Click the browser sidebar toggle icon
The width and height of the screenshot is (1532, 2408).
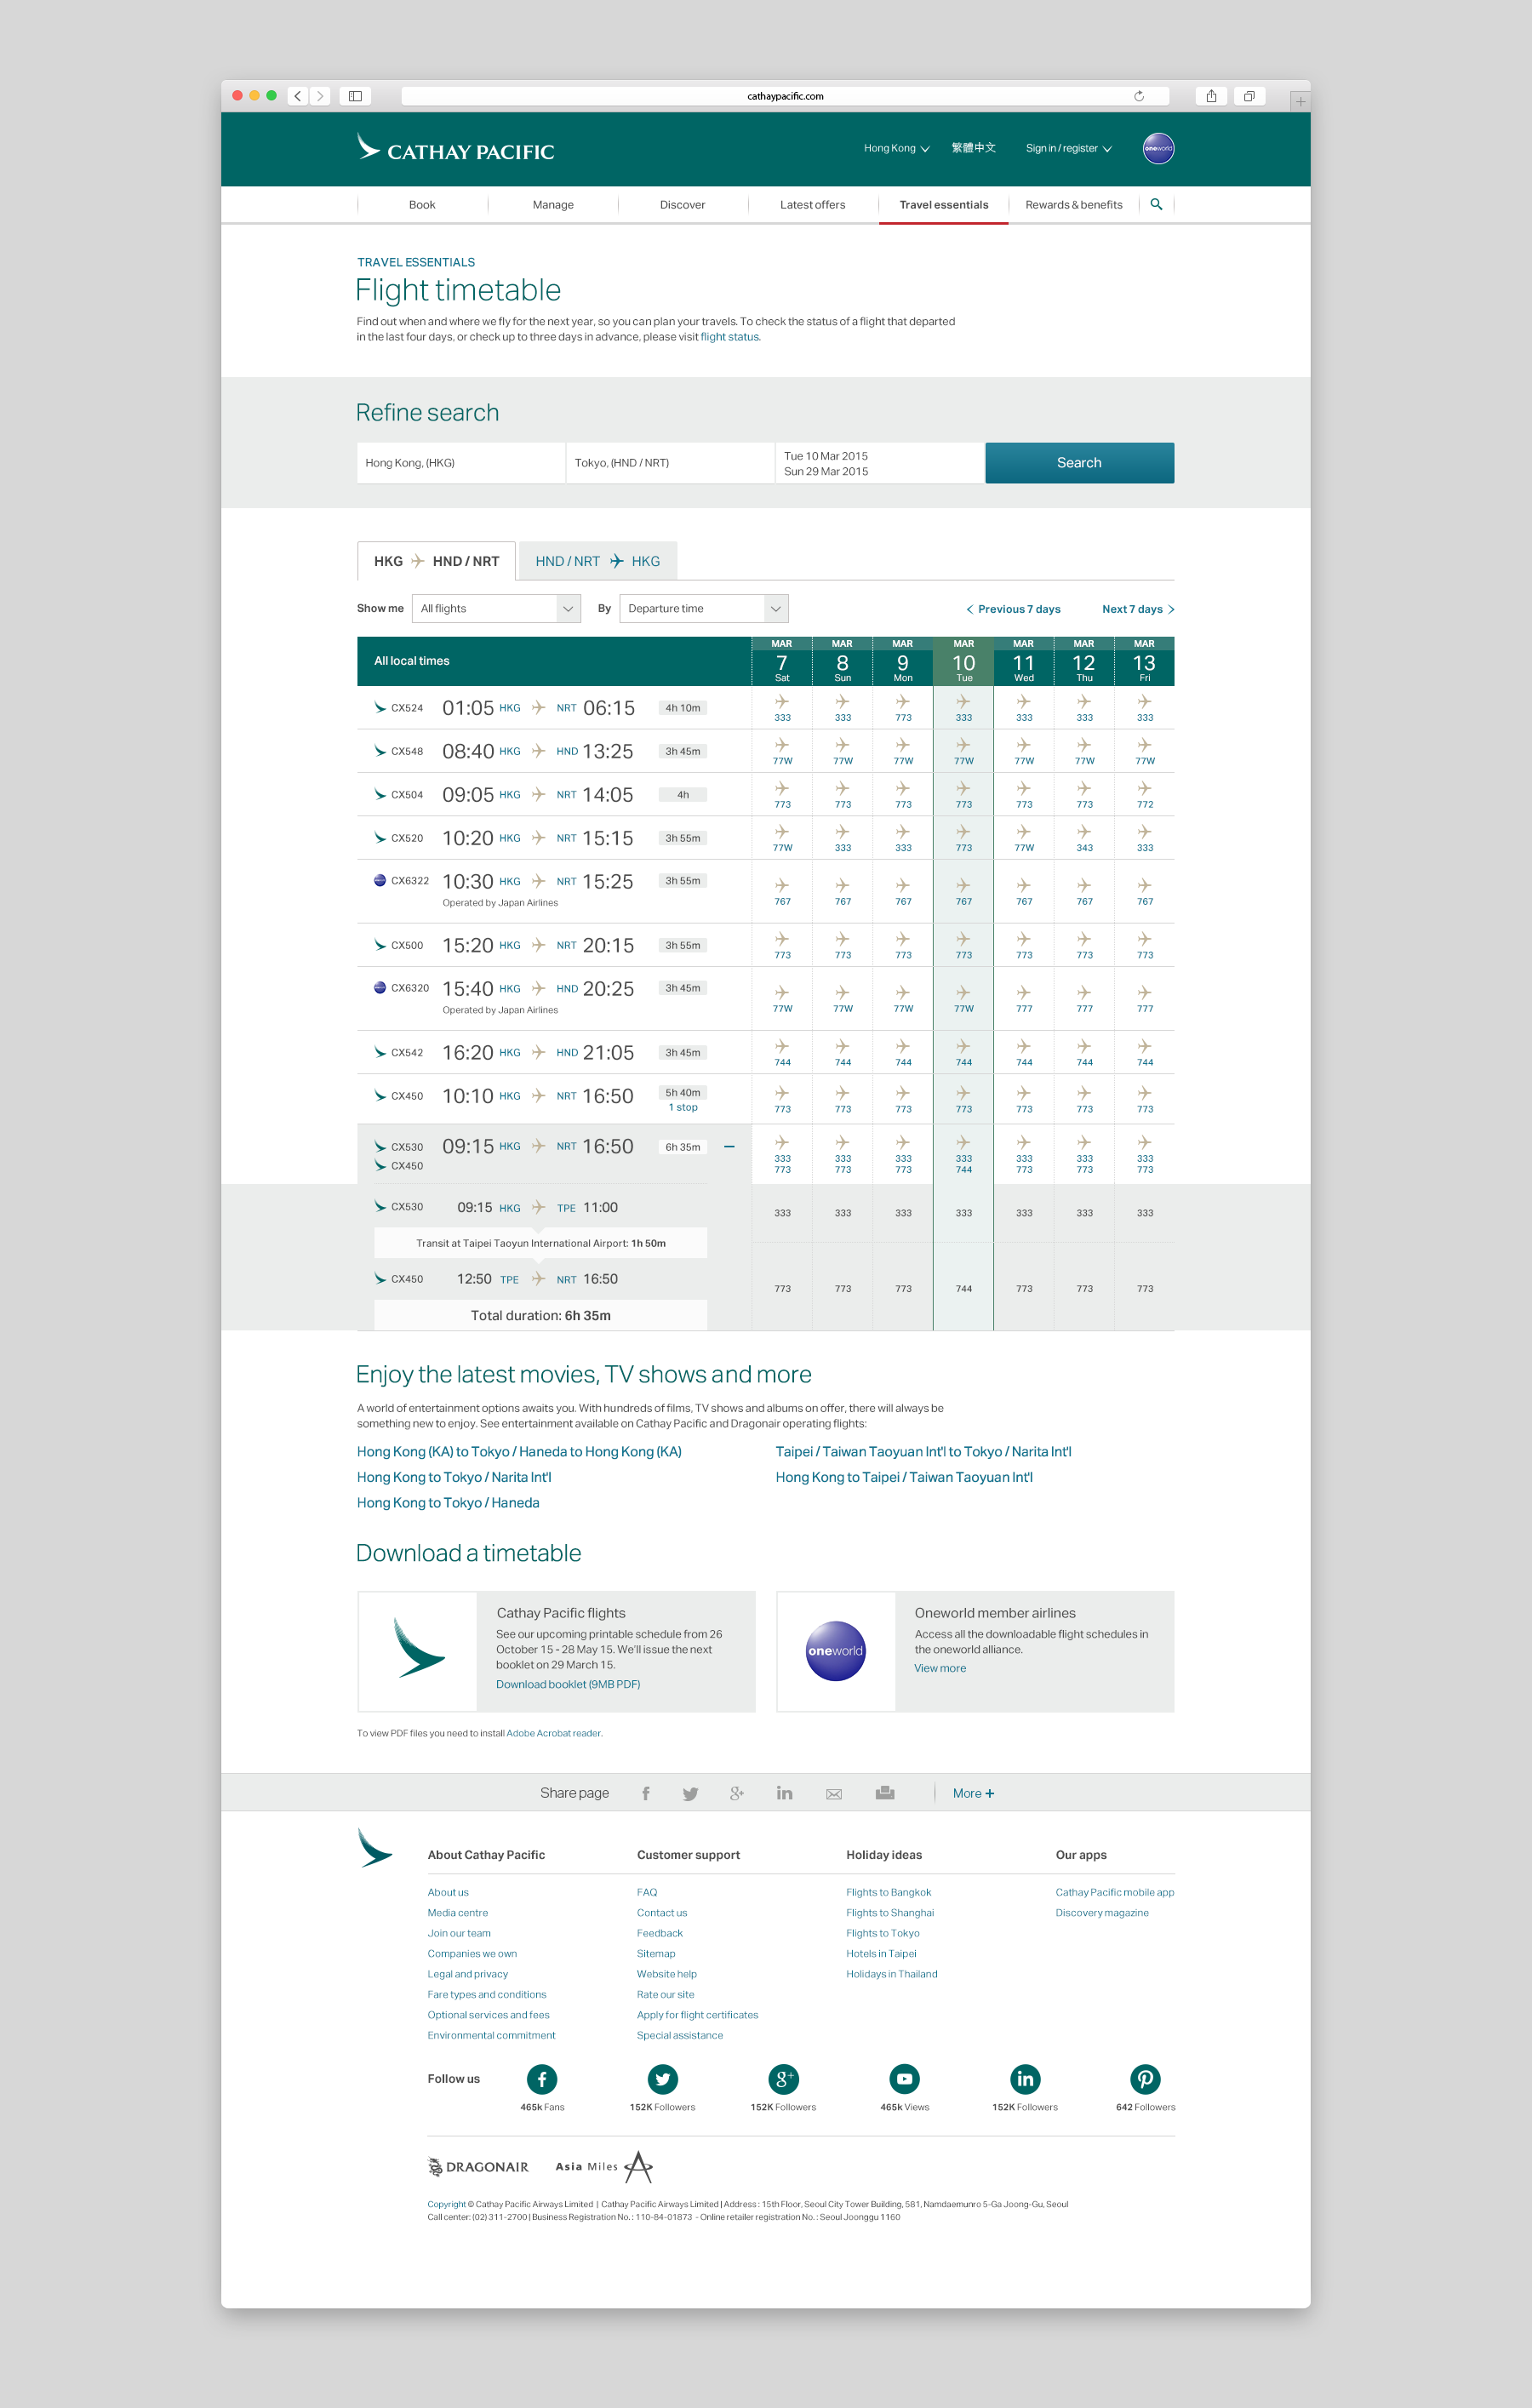click(x=355, y=96)
